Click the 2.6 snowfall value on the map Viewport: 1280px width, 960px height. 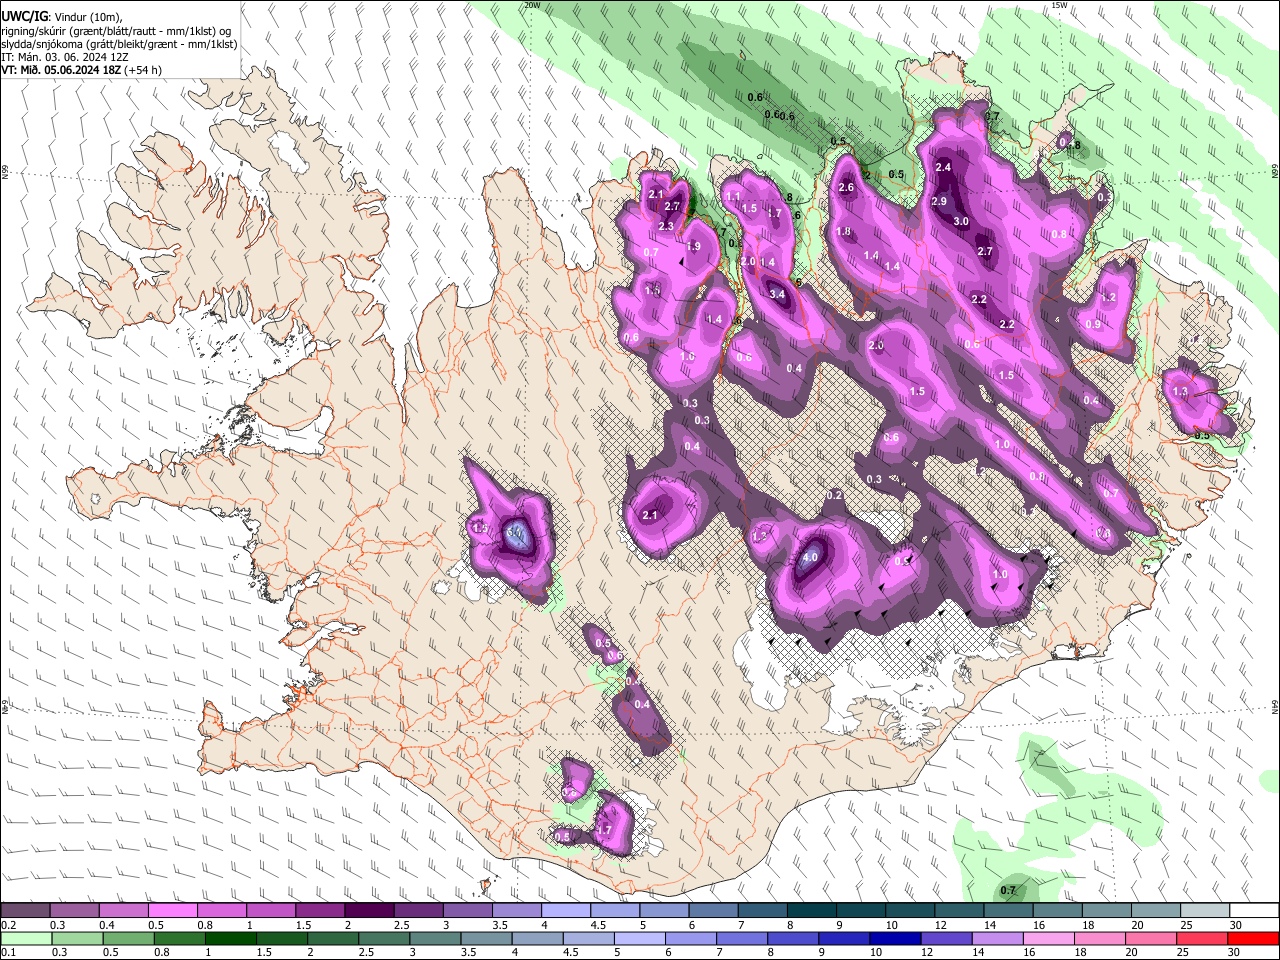(x=846, y=187)
